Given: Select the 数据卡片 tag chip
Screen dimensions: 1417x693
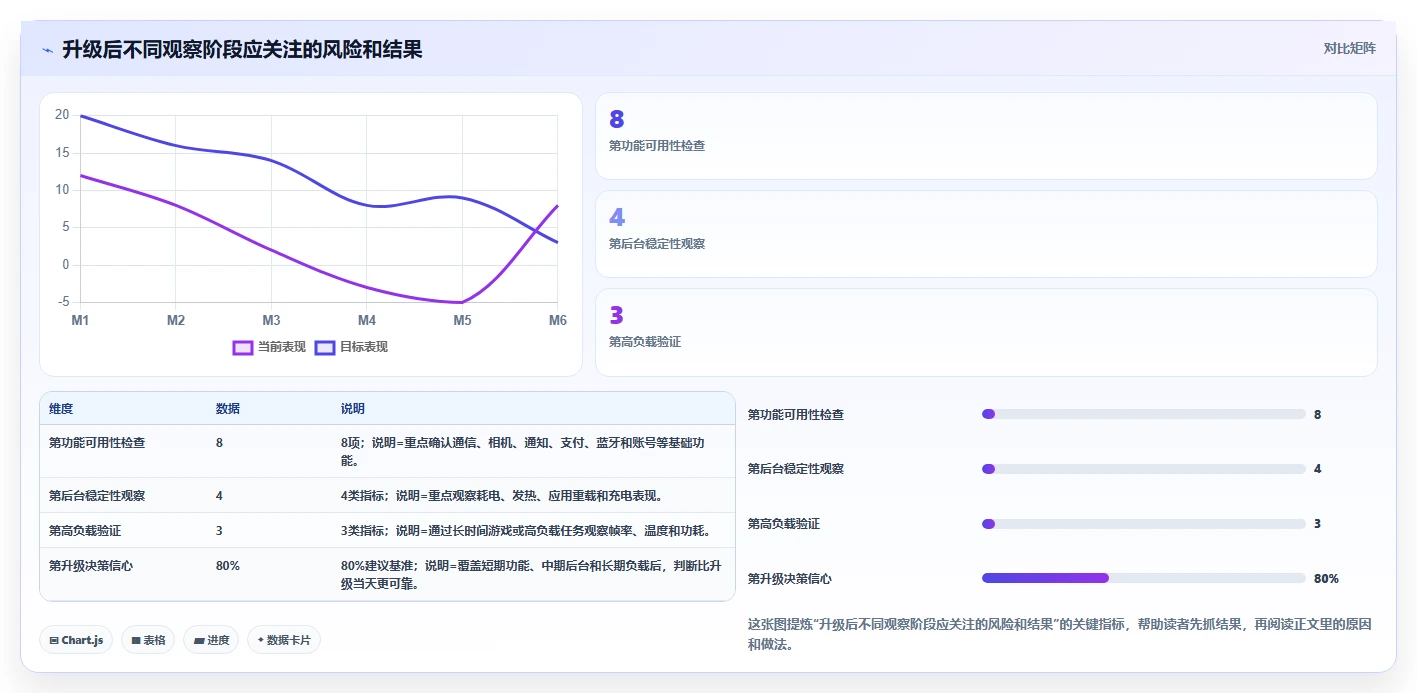Looking at the screenshot, I should coord(284,640).
